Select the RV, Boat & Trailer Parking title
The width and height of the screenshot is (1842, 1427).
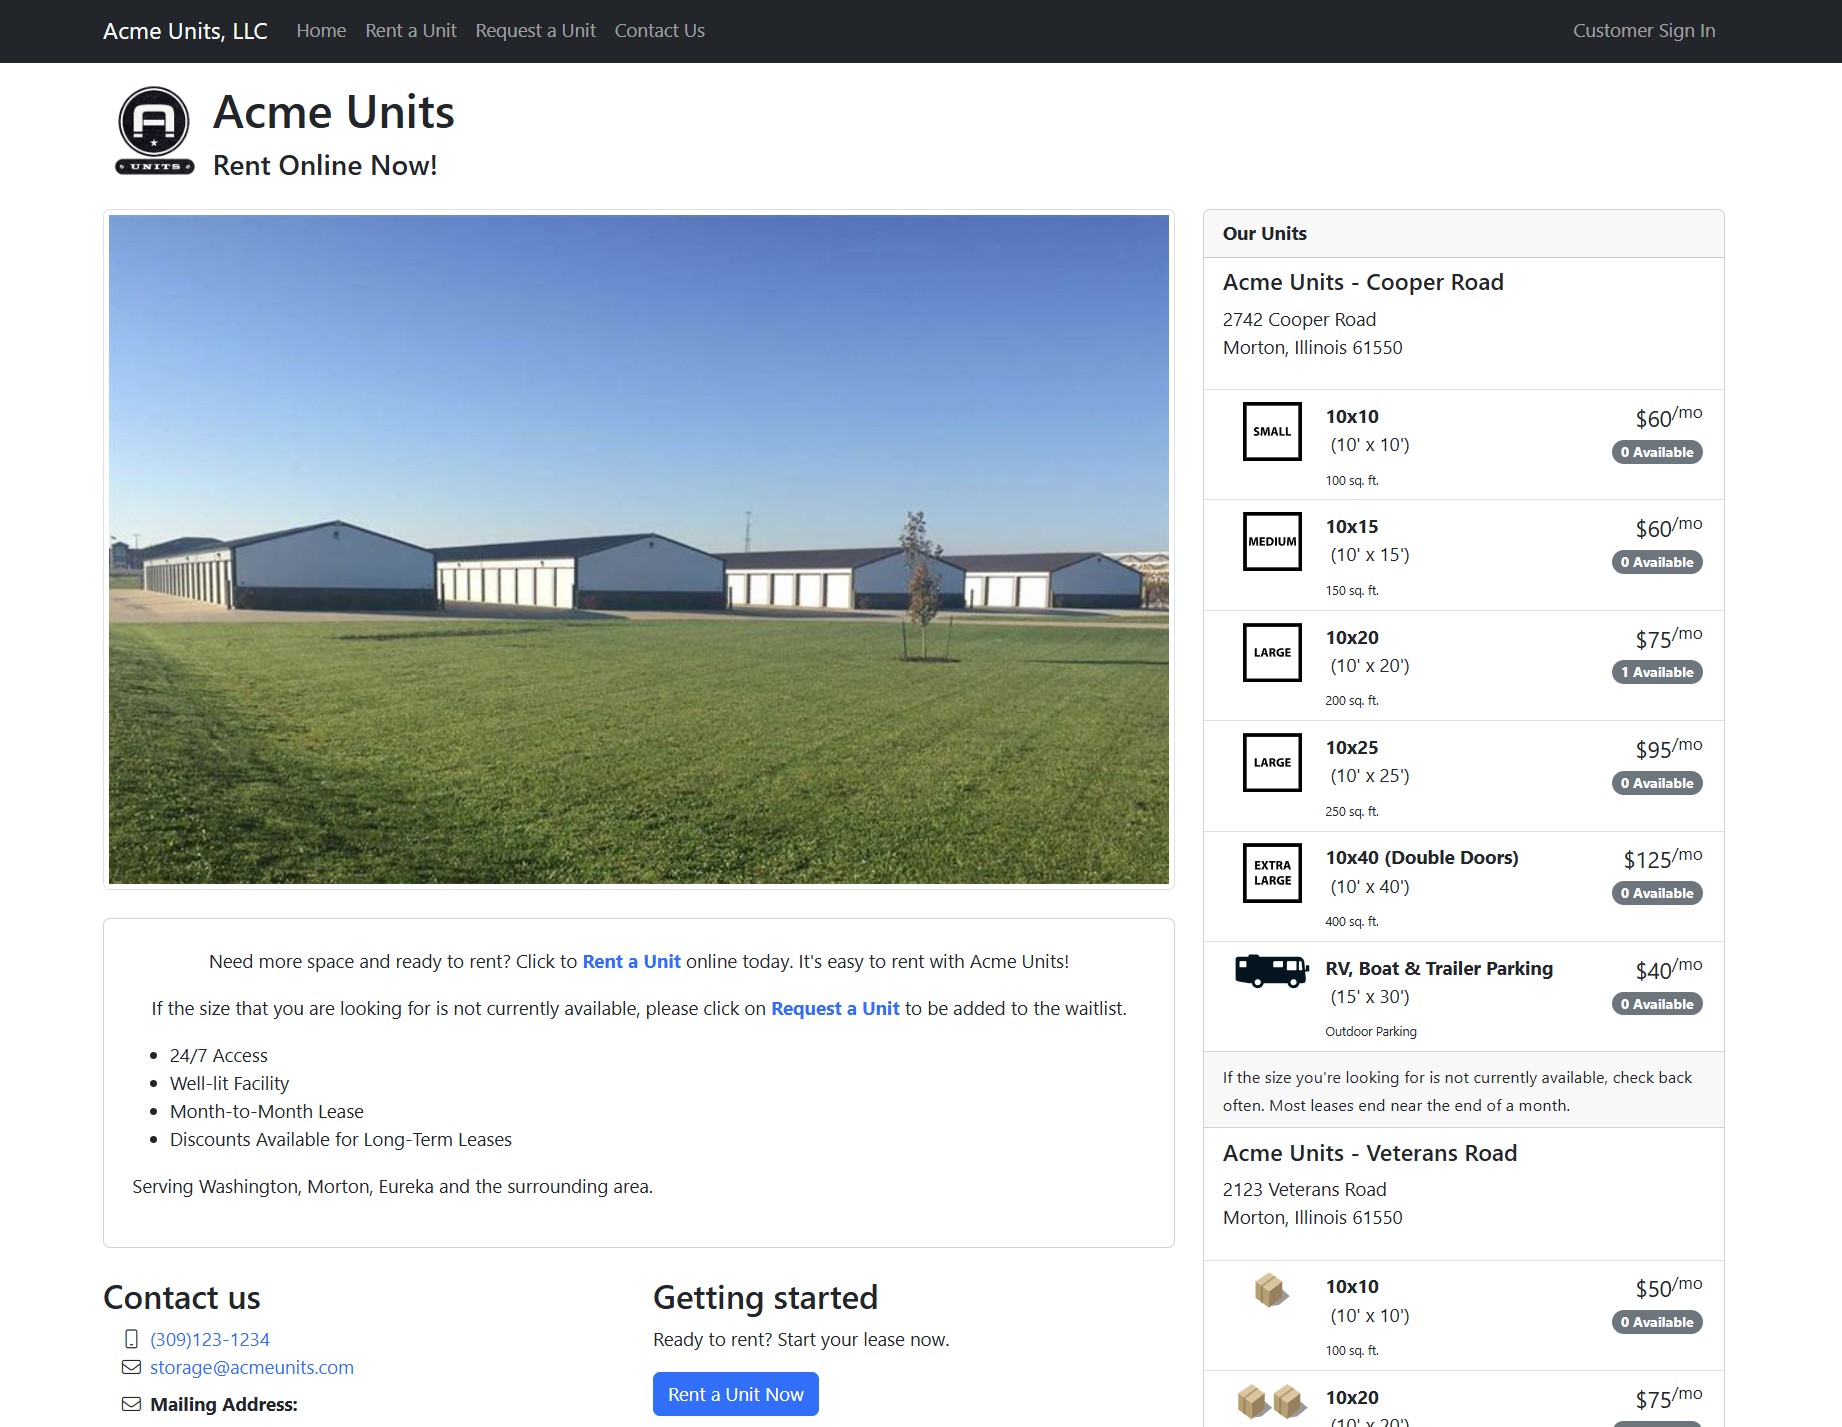pos(1439,968)
